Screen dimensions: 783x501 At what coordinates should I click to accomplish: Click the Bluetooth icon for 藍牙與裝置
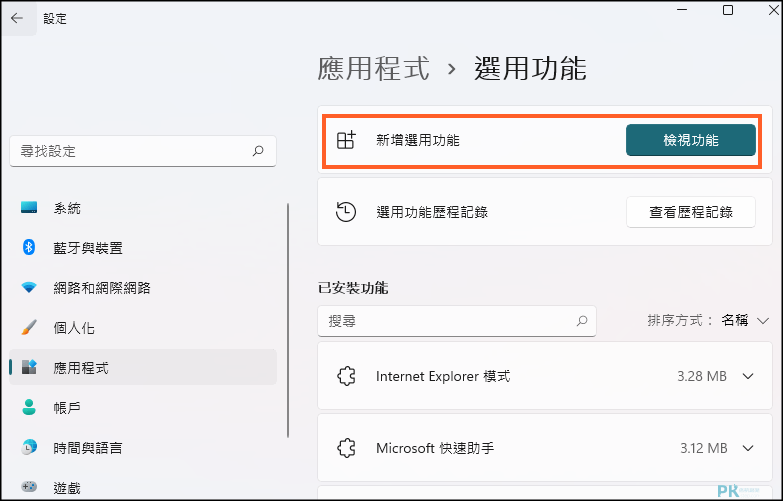(x=29, y=247)
